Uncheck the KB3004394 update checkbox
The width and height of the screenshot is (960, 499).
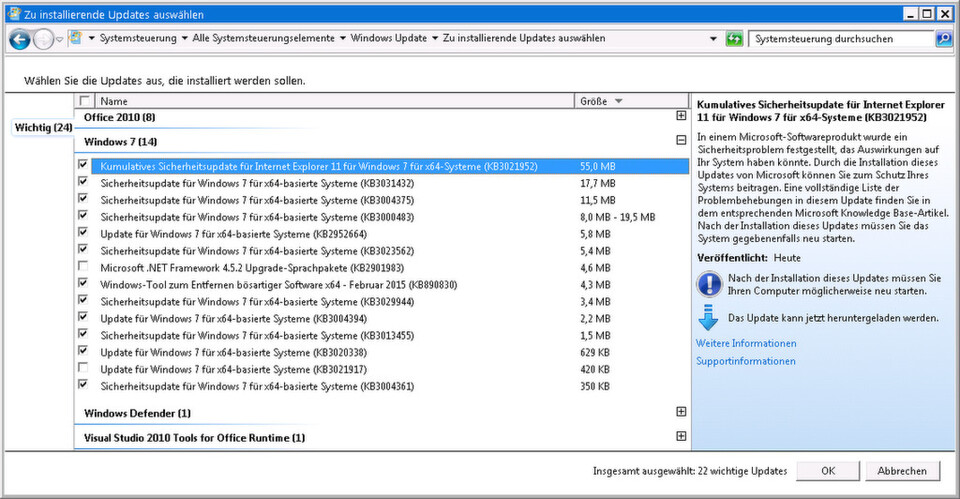point(83,317)
